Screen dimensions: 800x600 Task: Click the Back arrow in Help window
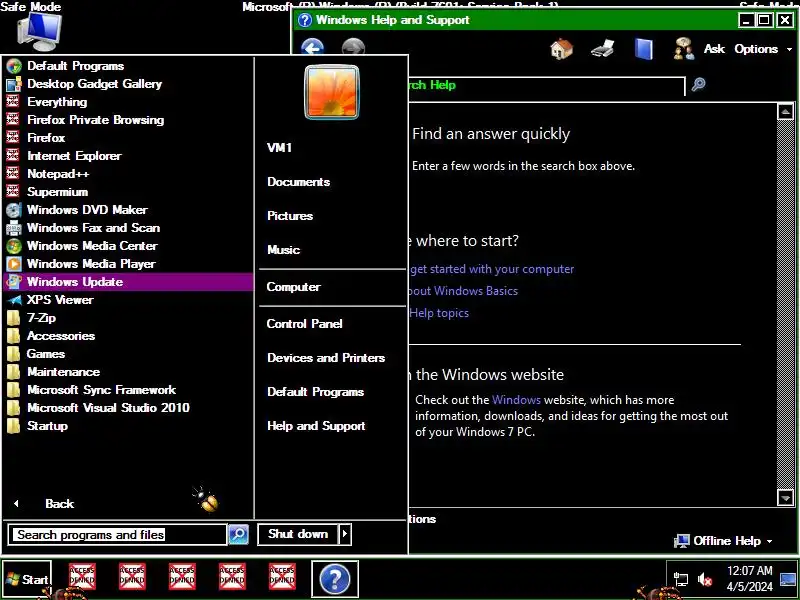tap(312, 47)
